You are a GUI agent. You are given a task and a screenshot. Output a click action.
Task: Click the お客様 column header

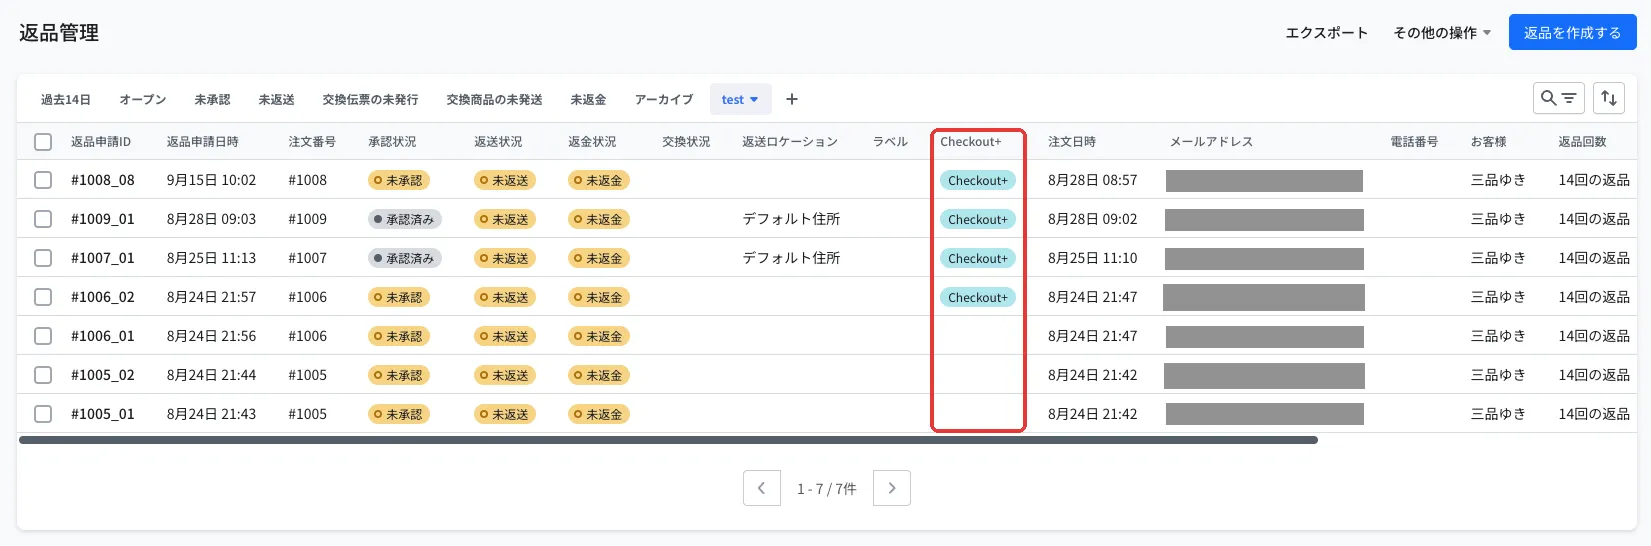coord(1488,142)
